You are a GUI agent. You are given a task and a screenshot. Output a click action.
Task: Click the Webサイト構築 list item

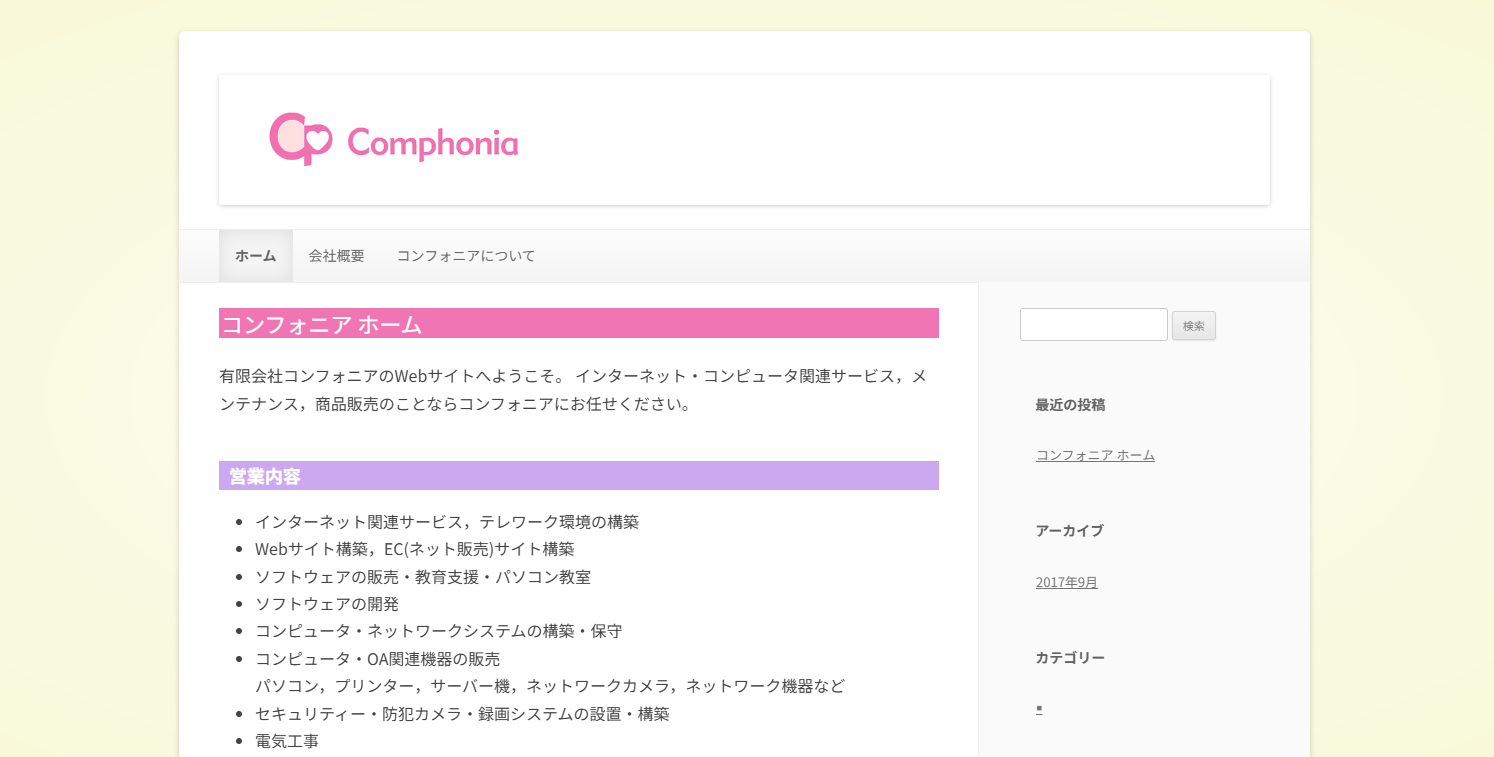coord(415,549)
